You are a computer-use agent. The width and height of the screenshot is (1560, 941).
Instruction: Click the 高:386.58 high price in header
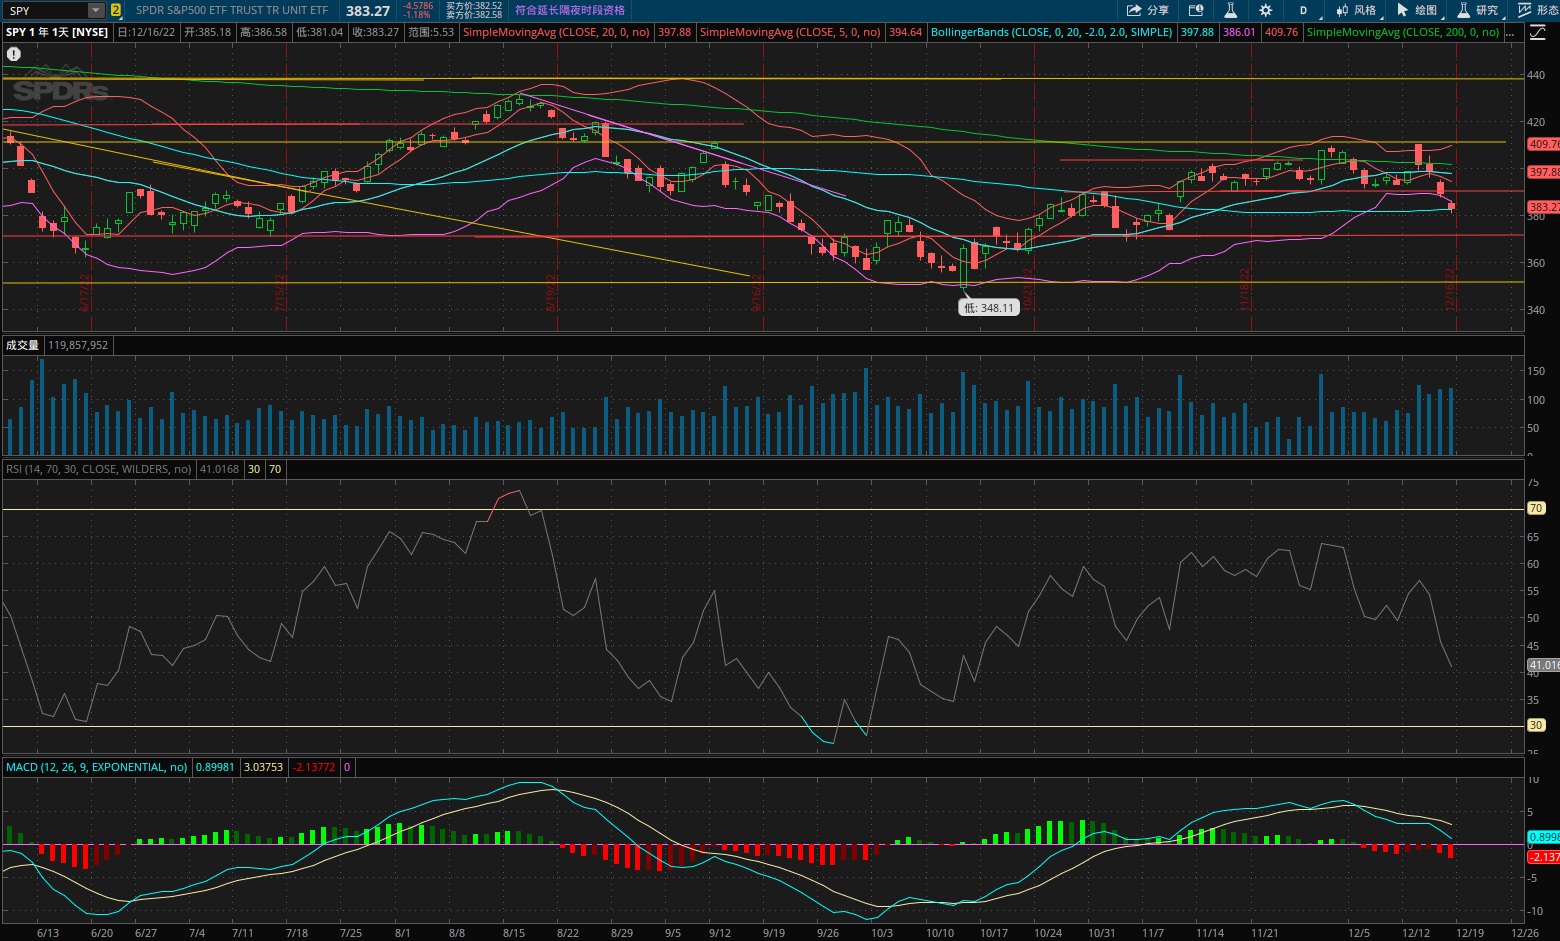(x=264, y=32)
